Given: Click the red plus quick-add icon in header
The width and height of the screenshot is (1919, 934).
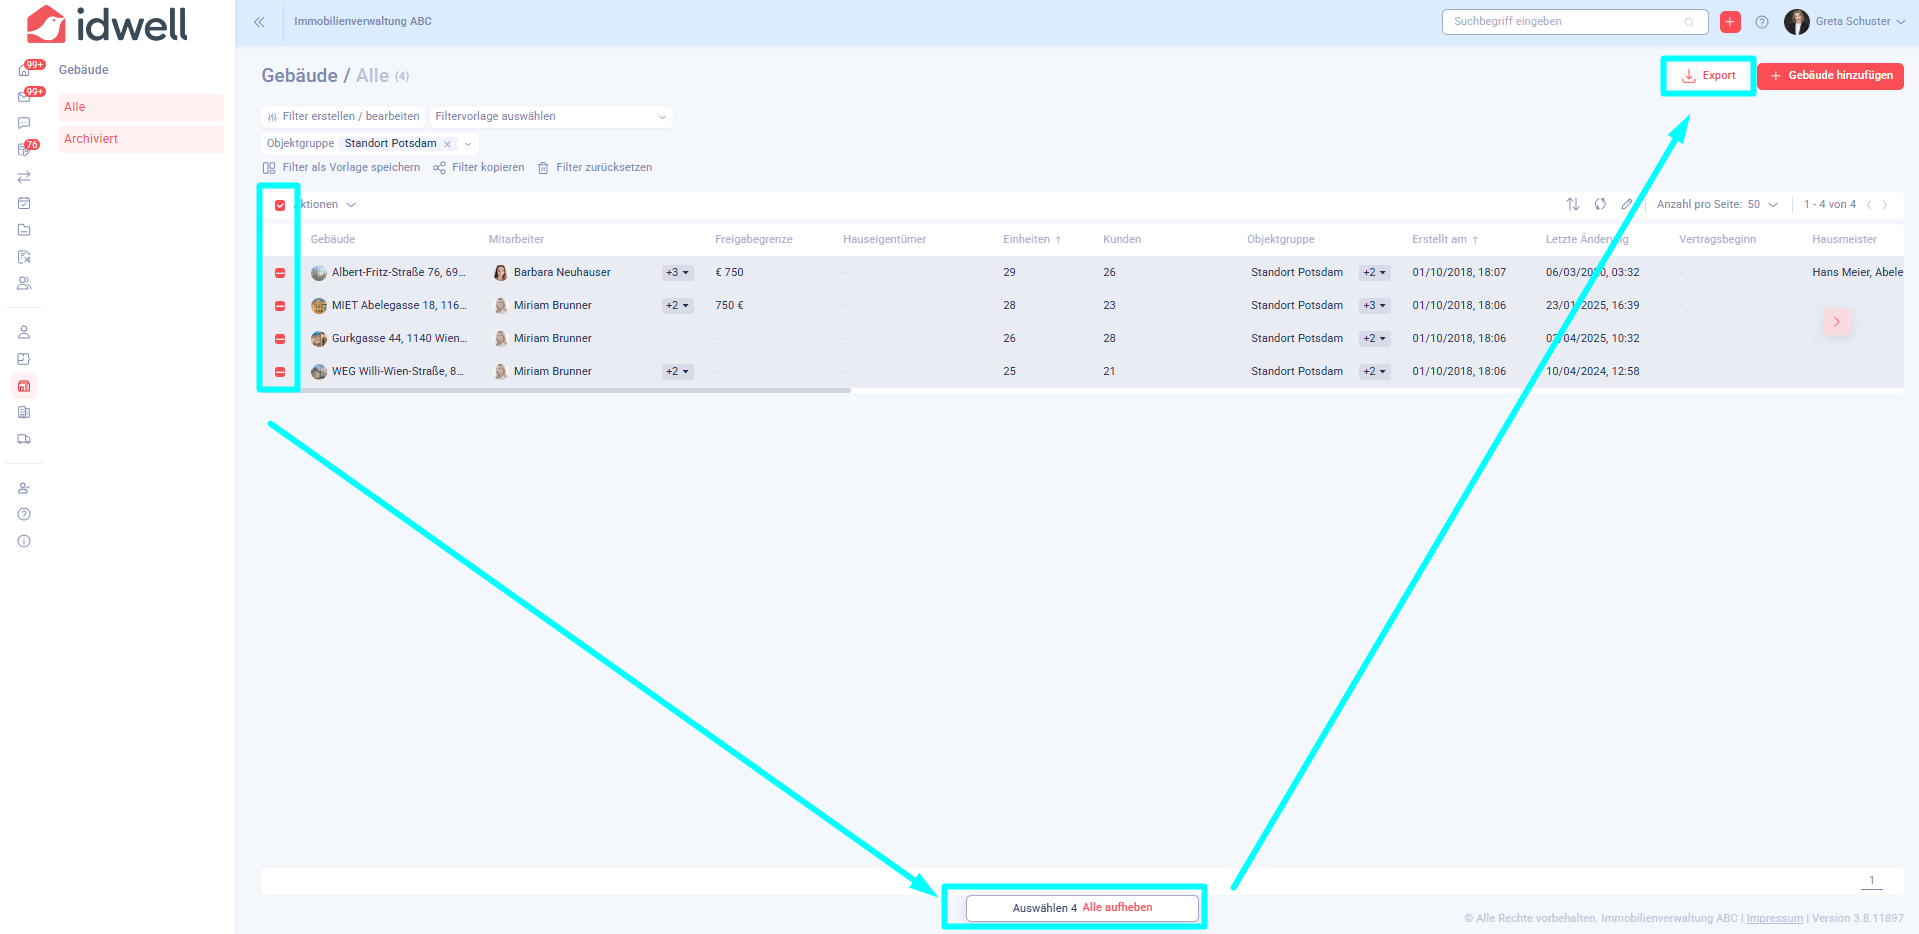Looking at the screenshot, I should tap(1730, 22).
